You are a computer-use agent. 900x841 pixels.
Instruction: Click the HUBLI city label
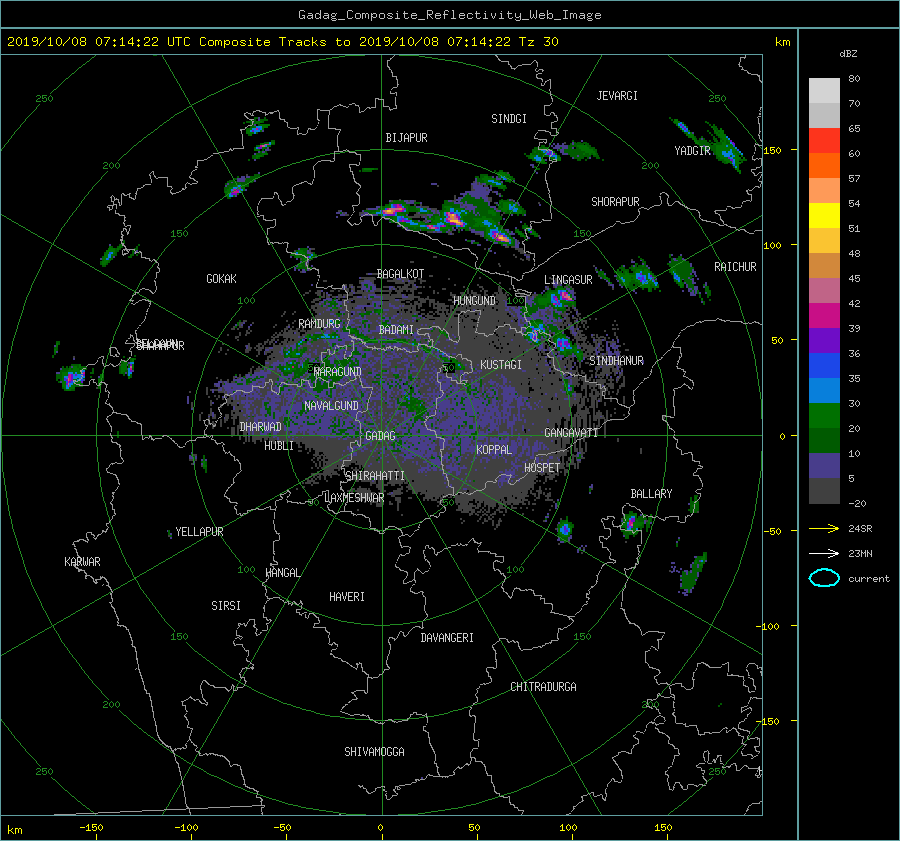pyautogui.click(x=279, y=445)
